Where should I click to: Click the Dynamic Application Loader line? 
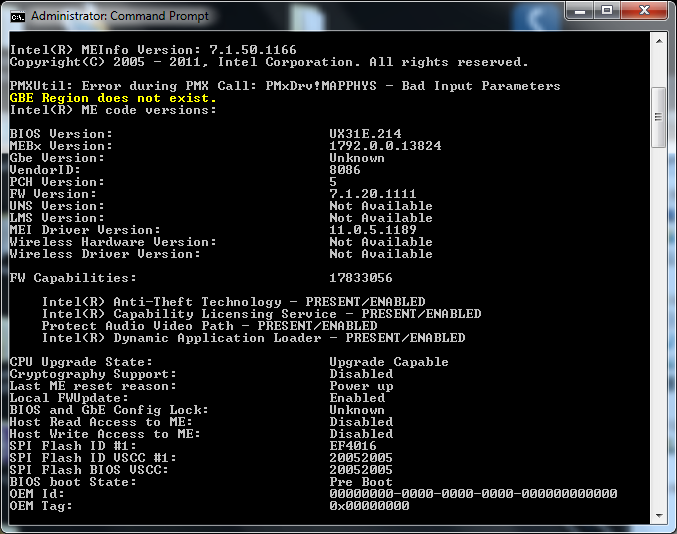(253, 338)
